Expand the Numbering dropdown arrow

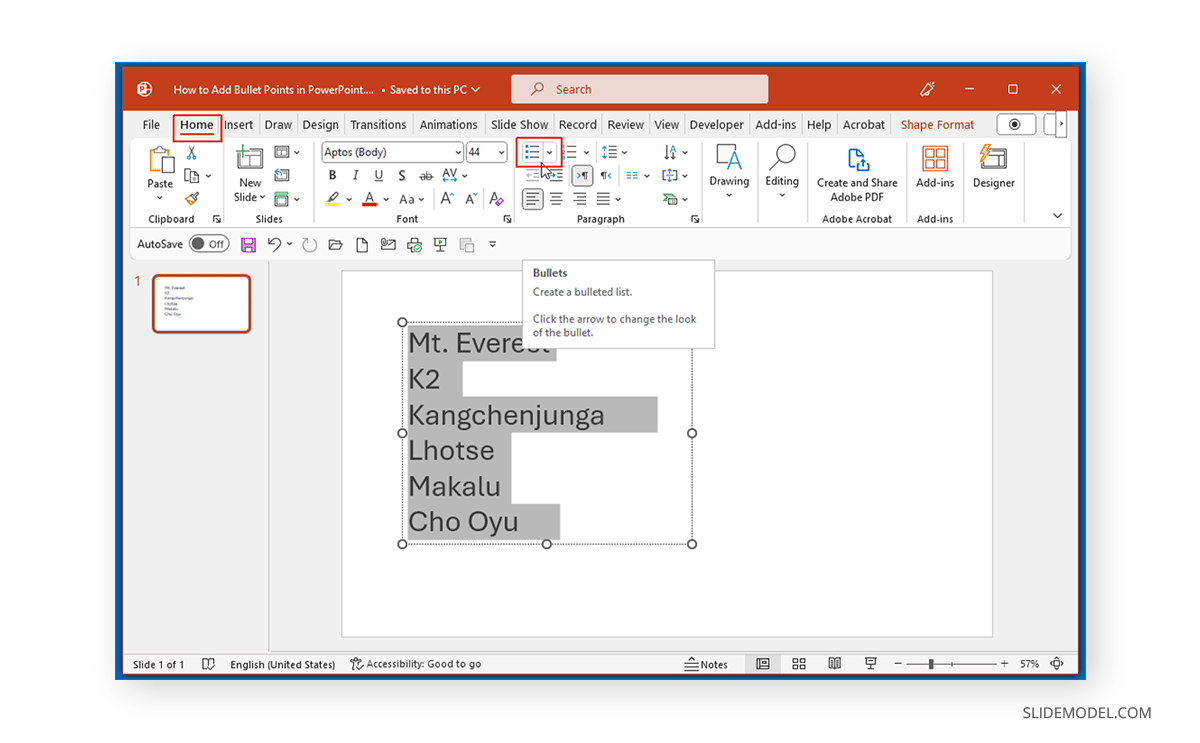587,152
